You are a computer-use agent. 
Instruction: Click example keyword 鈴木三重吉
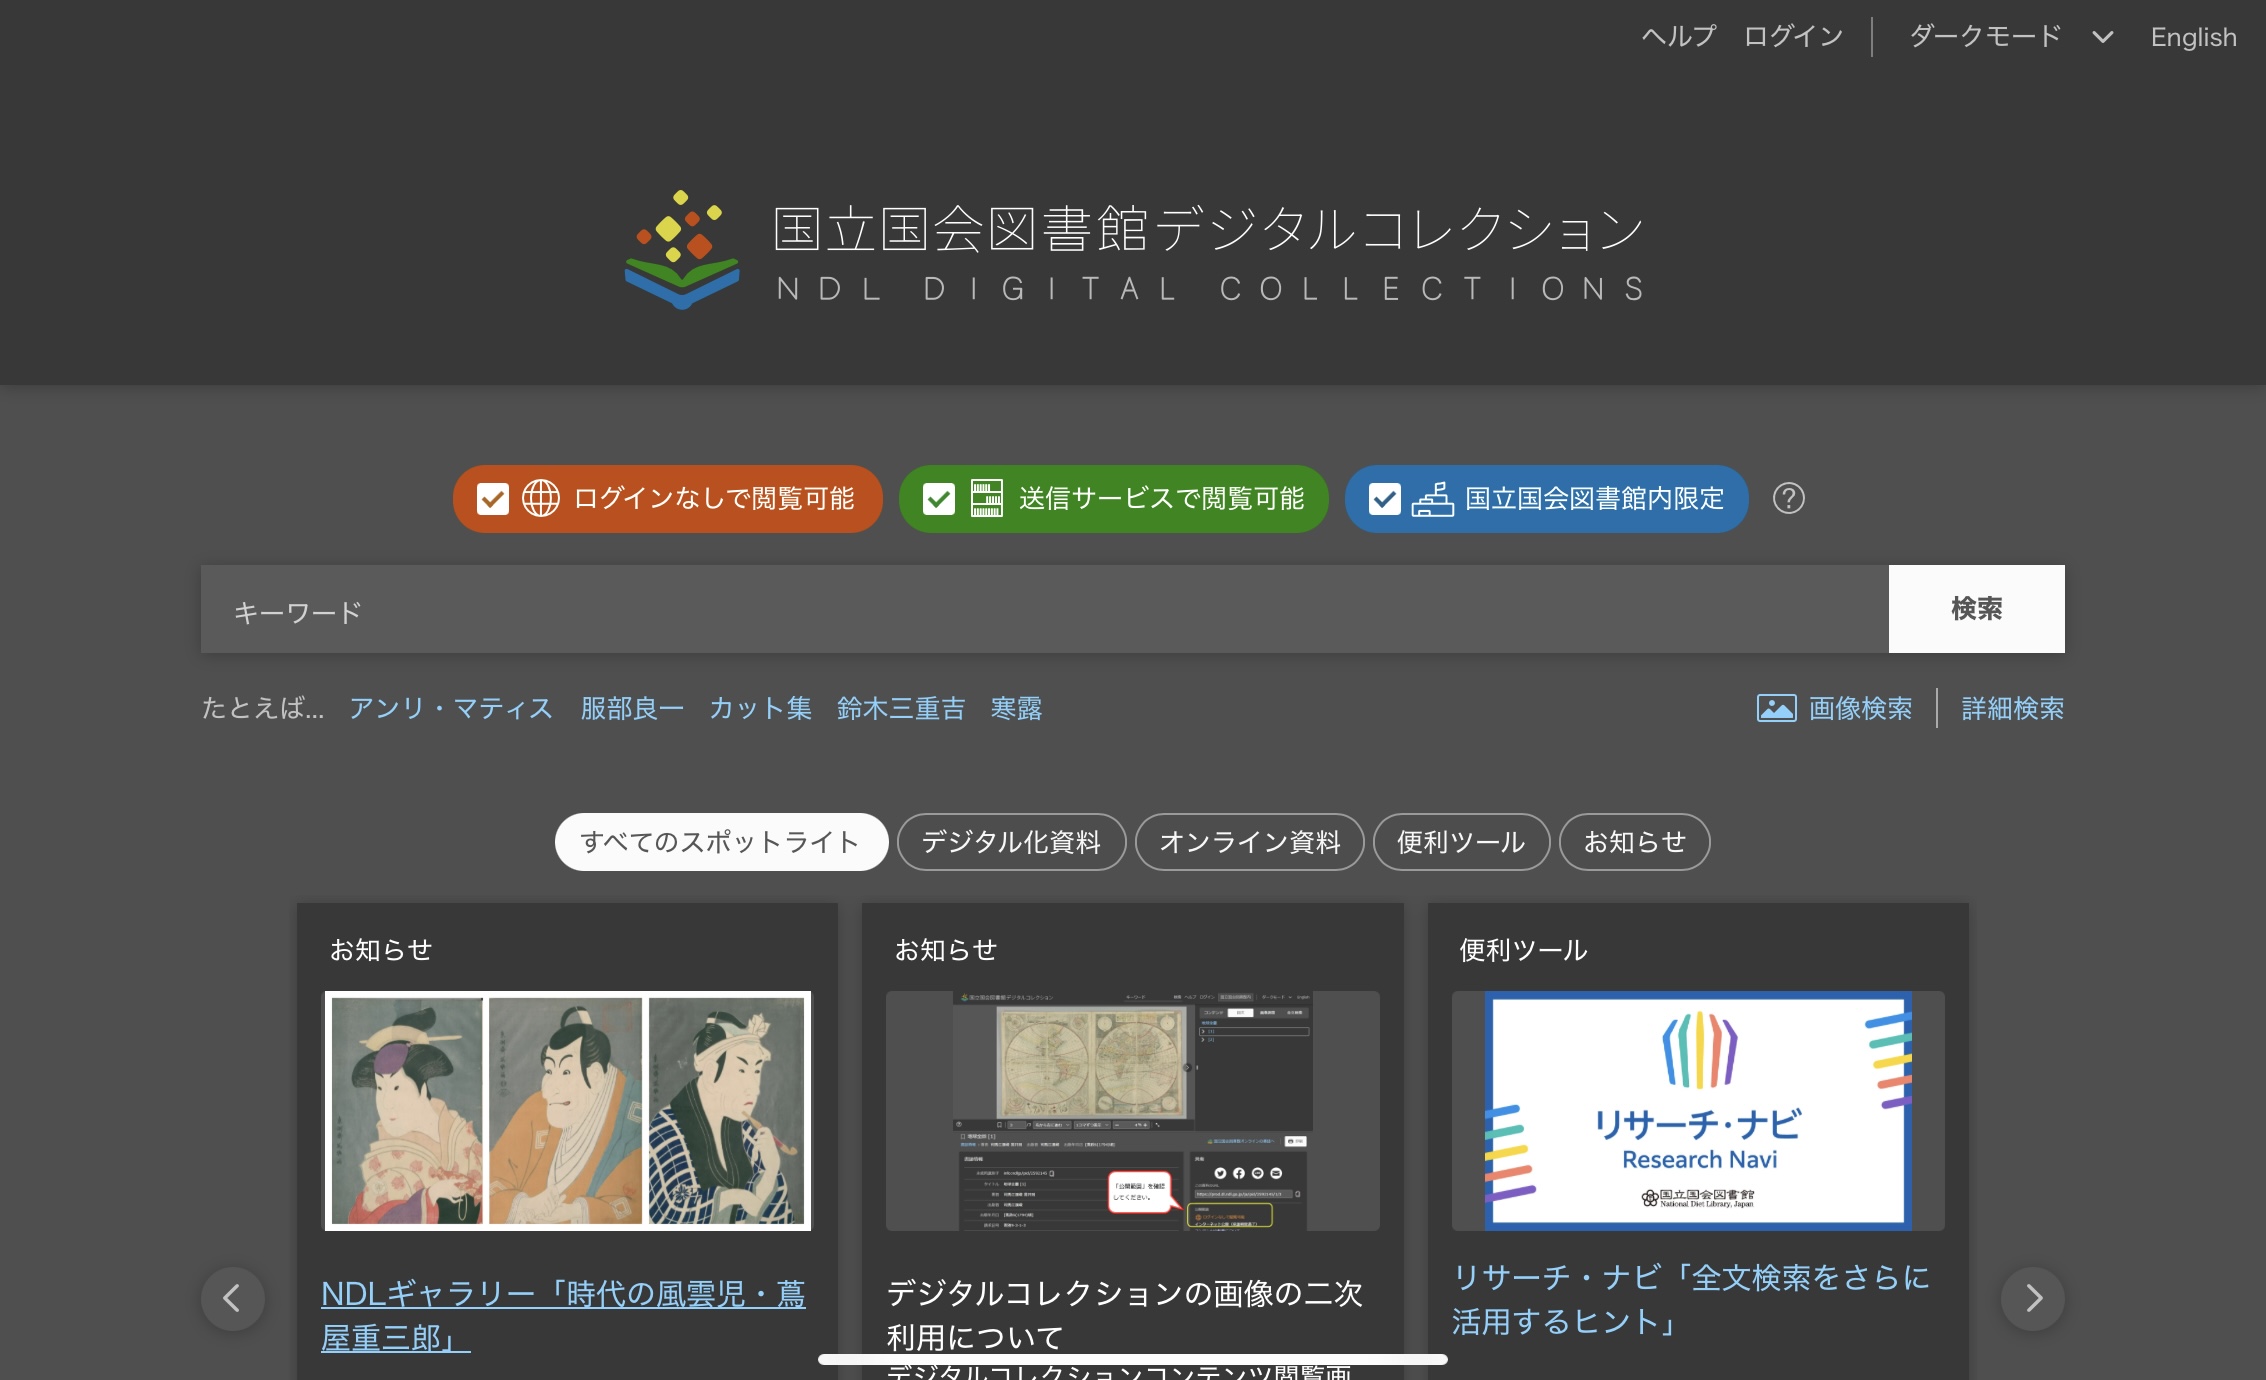point(901,708)
